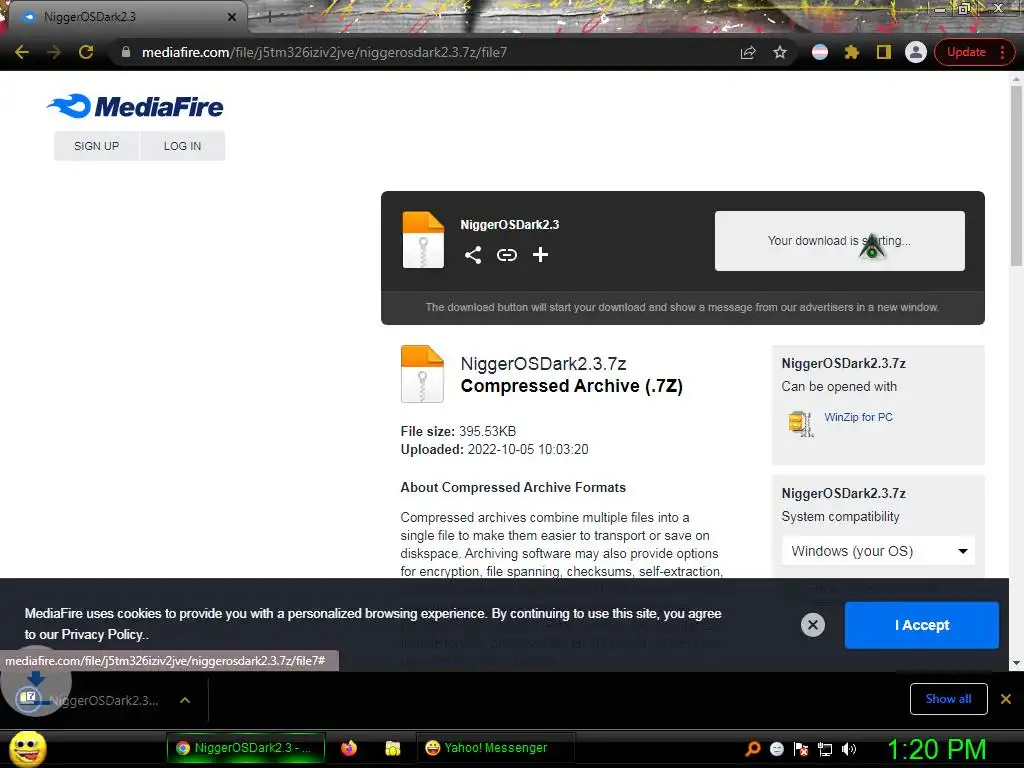The height and width of the screenshot is (768, 1024).
Task: Open the volume speaker tray icon
Action: [x=849, y=749]
